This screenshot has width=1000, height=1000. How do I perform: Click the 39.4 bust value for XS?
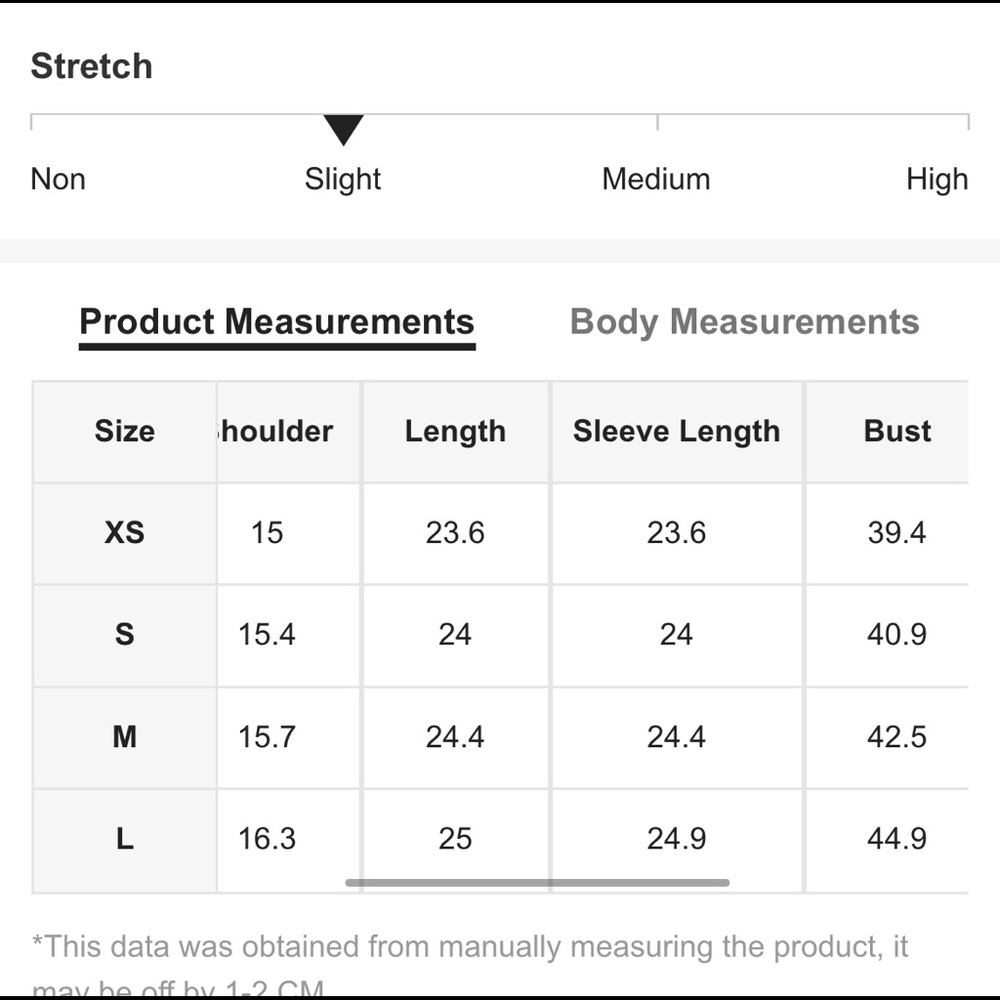coord(897,533)
